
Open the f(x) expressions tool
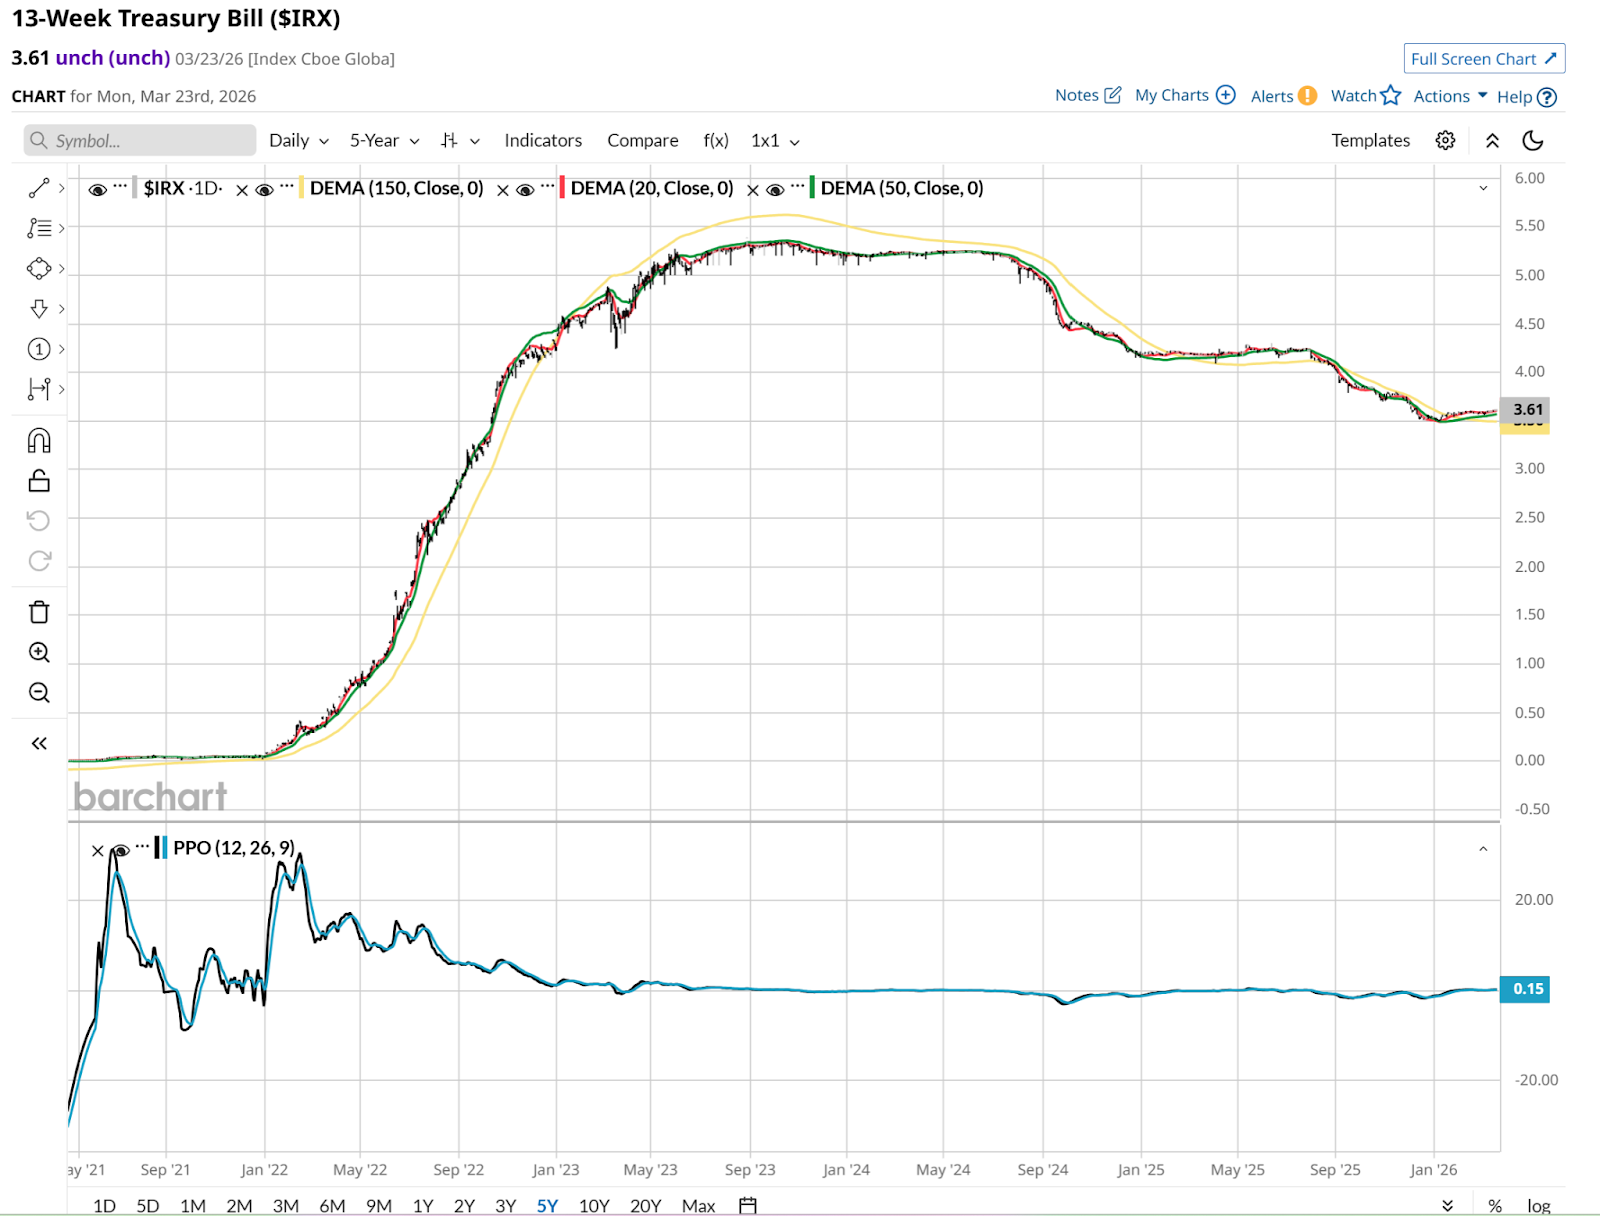click(716, 140)
